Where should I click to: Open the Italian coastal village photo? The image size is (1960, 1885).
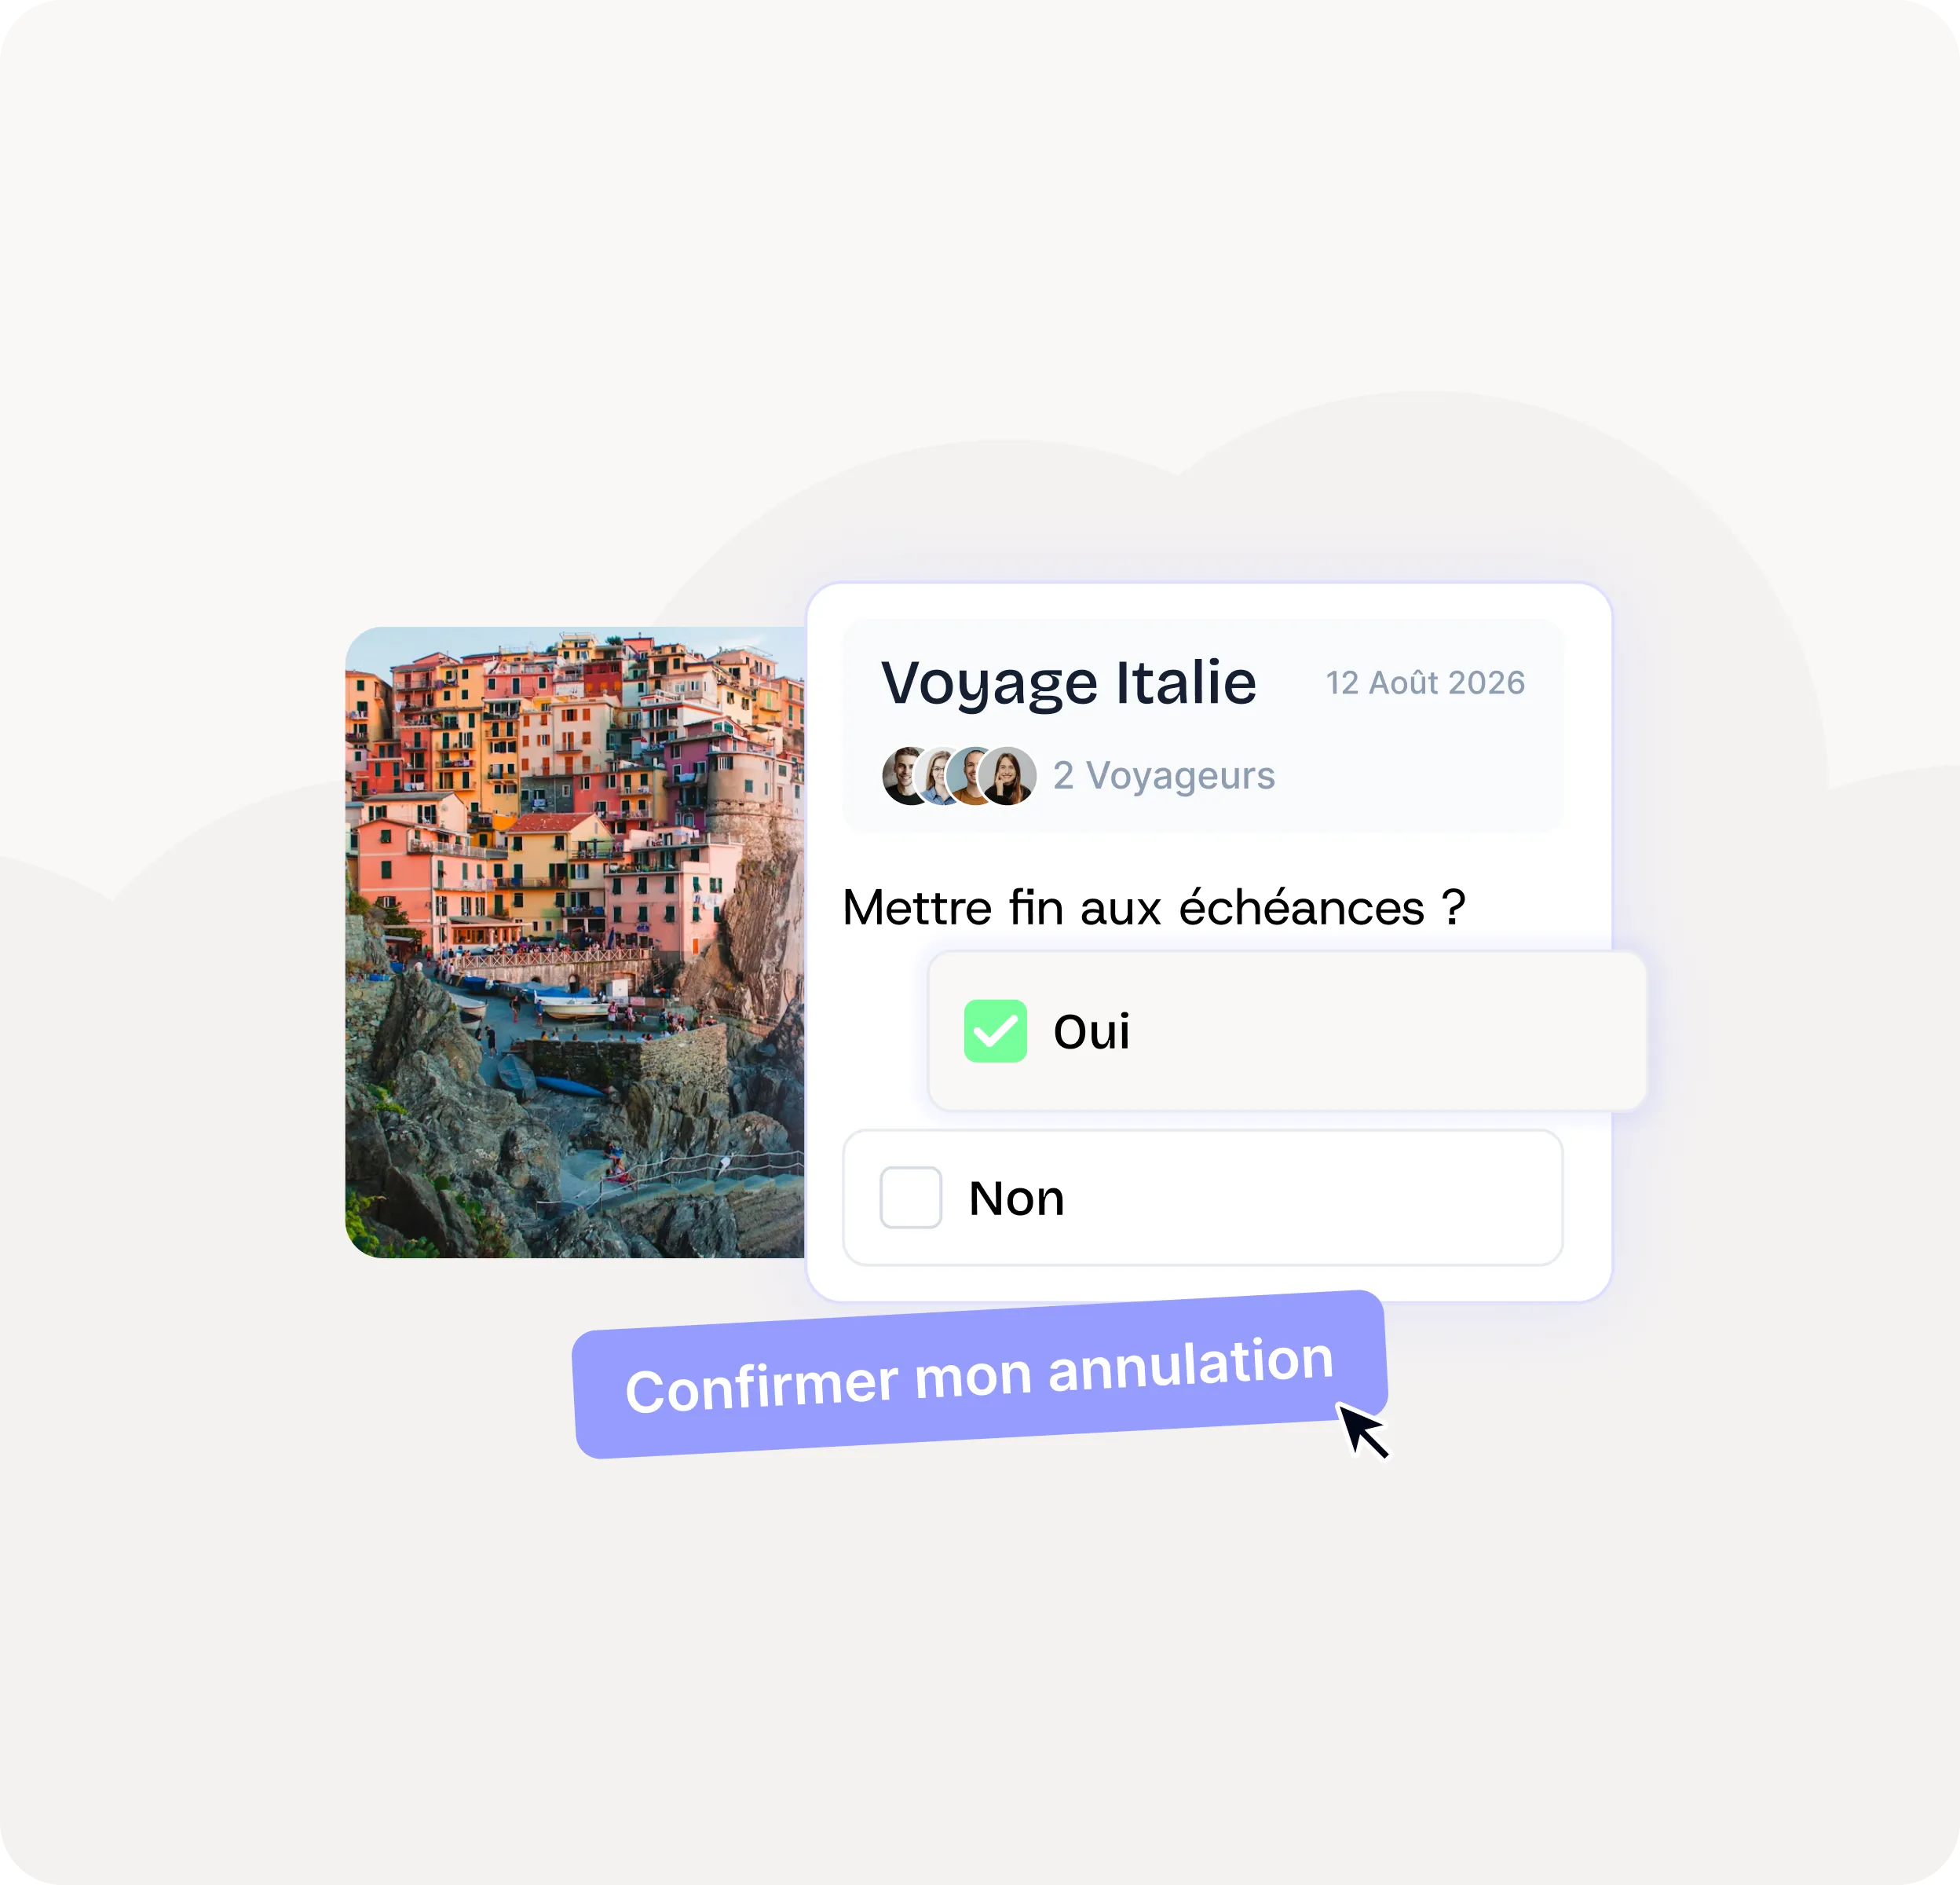click(575, 942)
